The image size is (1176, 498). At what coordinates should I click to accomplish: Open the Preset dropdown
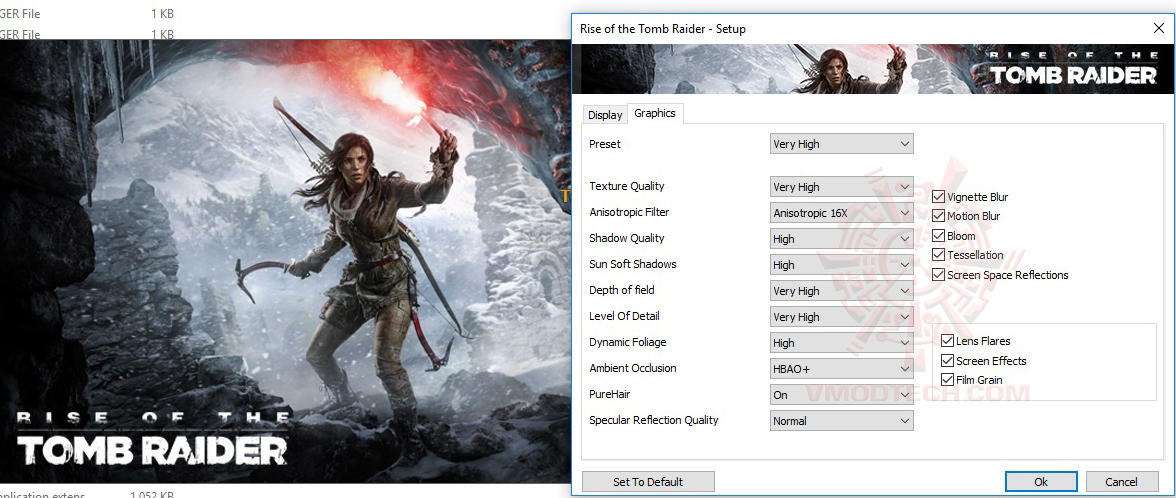[x=842, y=144]
